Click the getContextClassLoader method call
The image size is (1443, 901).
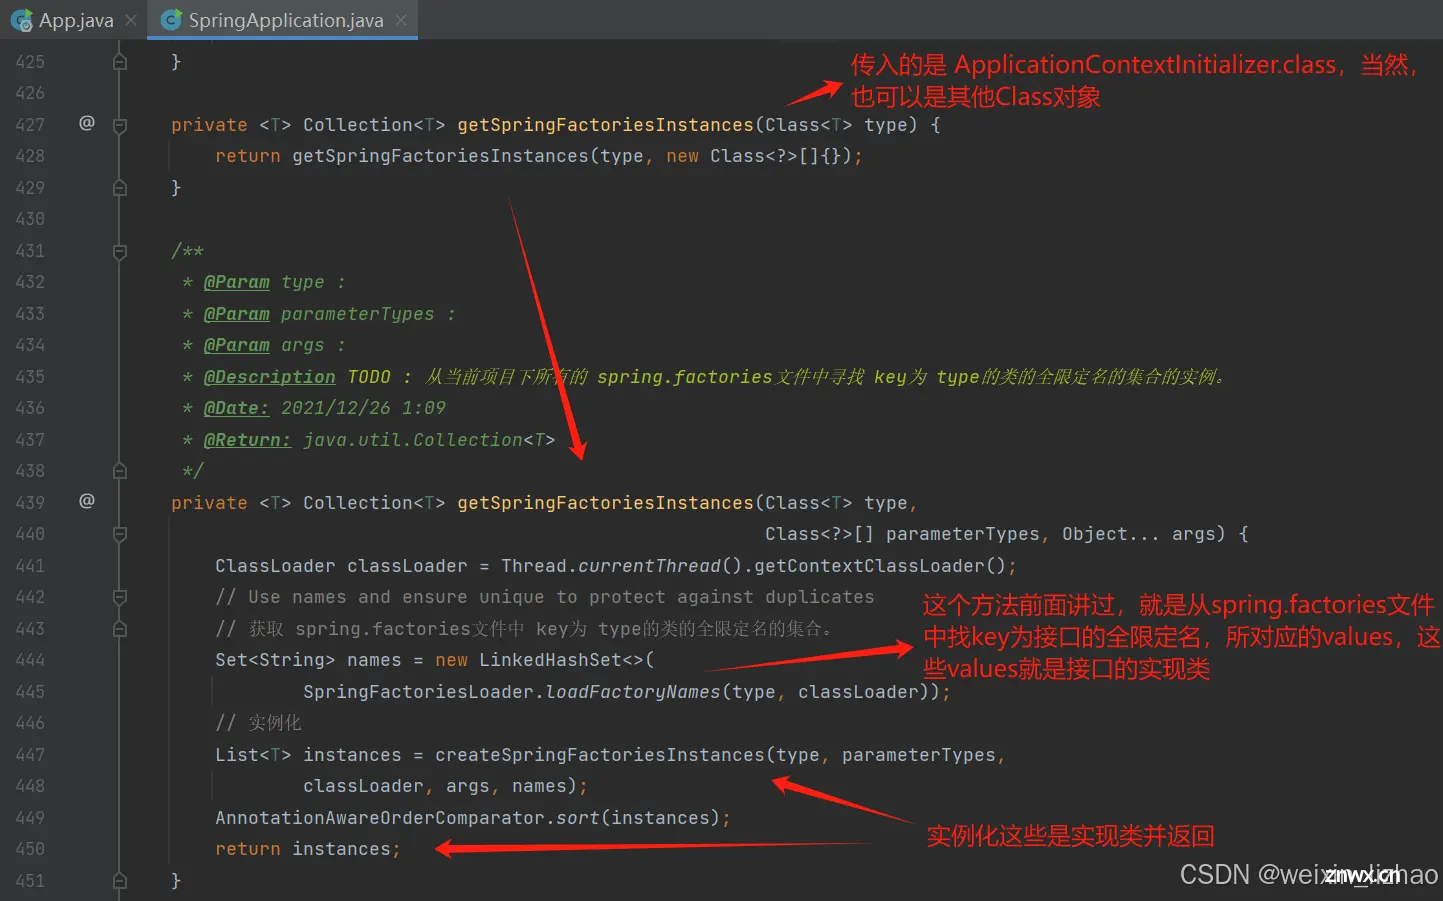point(869,566)
